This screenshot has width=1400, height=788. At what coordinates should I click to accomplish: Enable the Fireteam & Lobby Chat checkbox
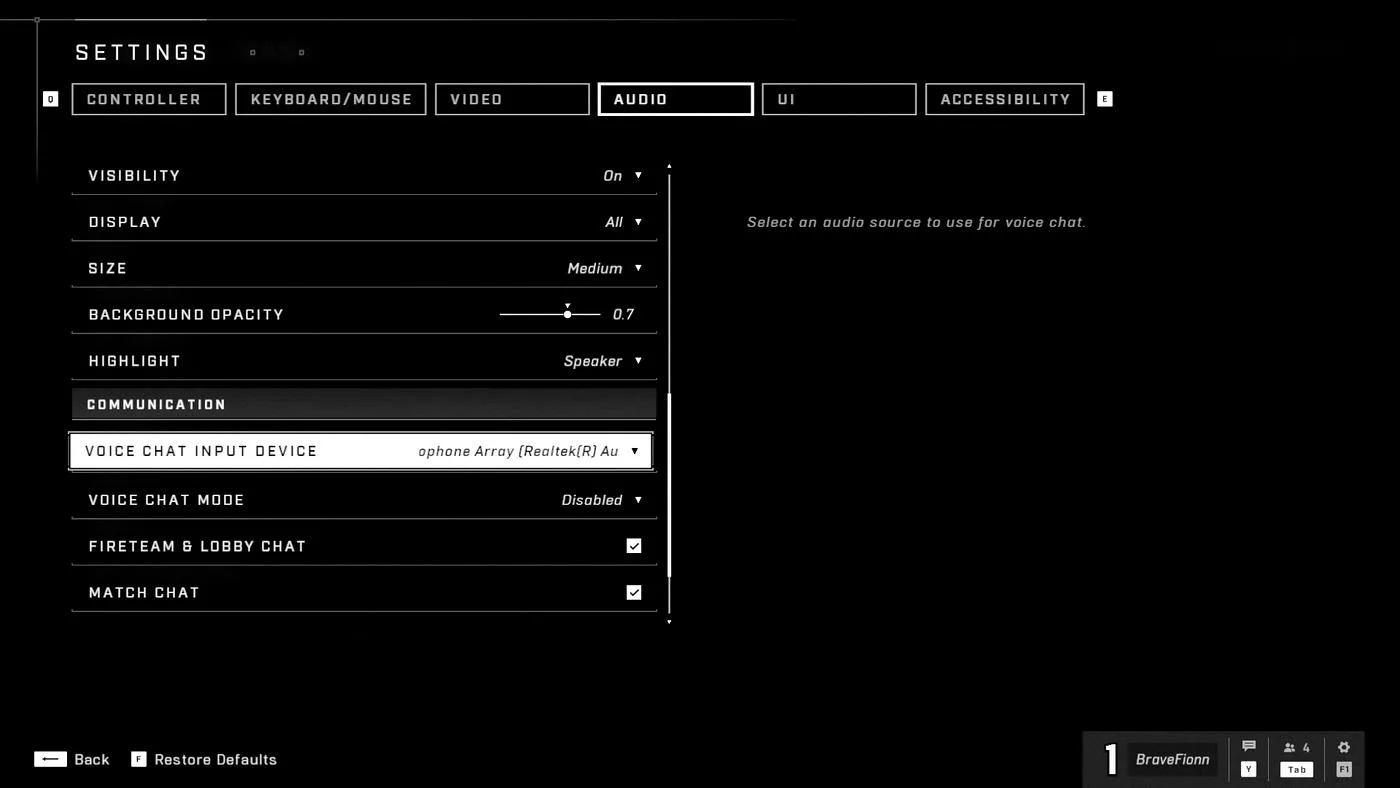[634, 545]
